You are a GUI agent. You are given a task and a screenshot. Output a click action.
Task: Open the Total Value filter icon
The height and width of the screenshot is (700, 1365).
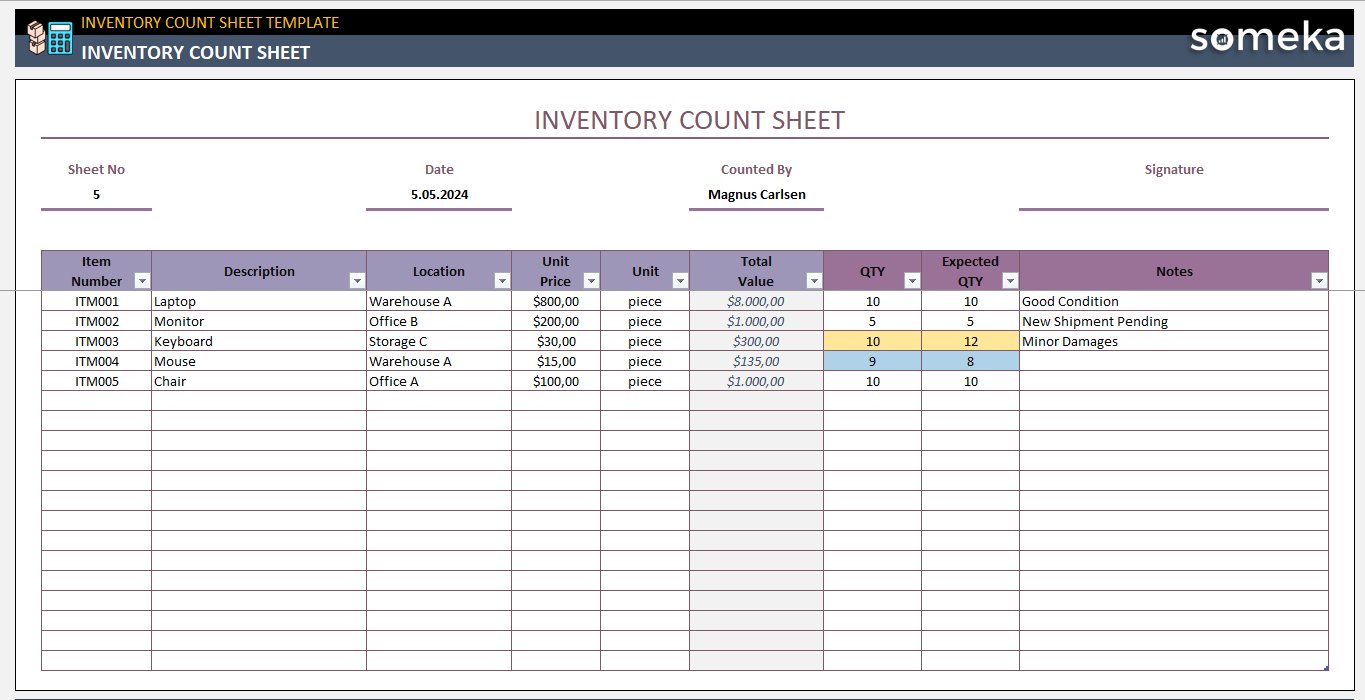[x=814, y=281]
